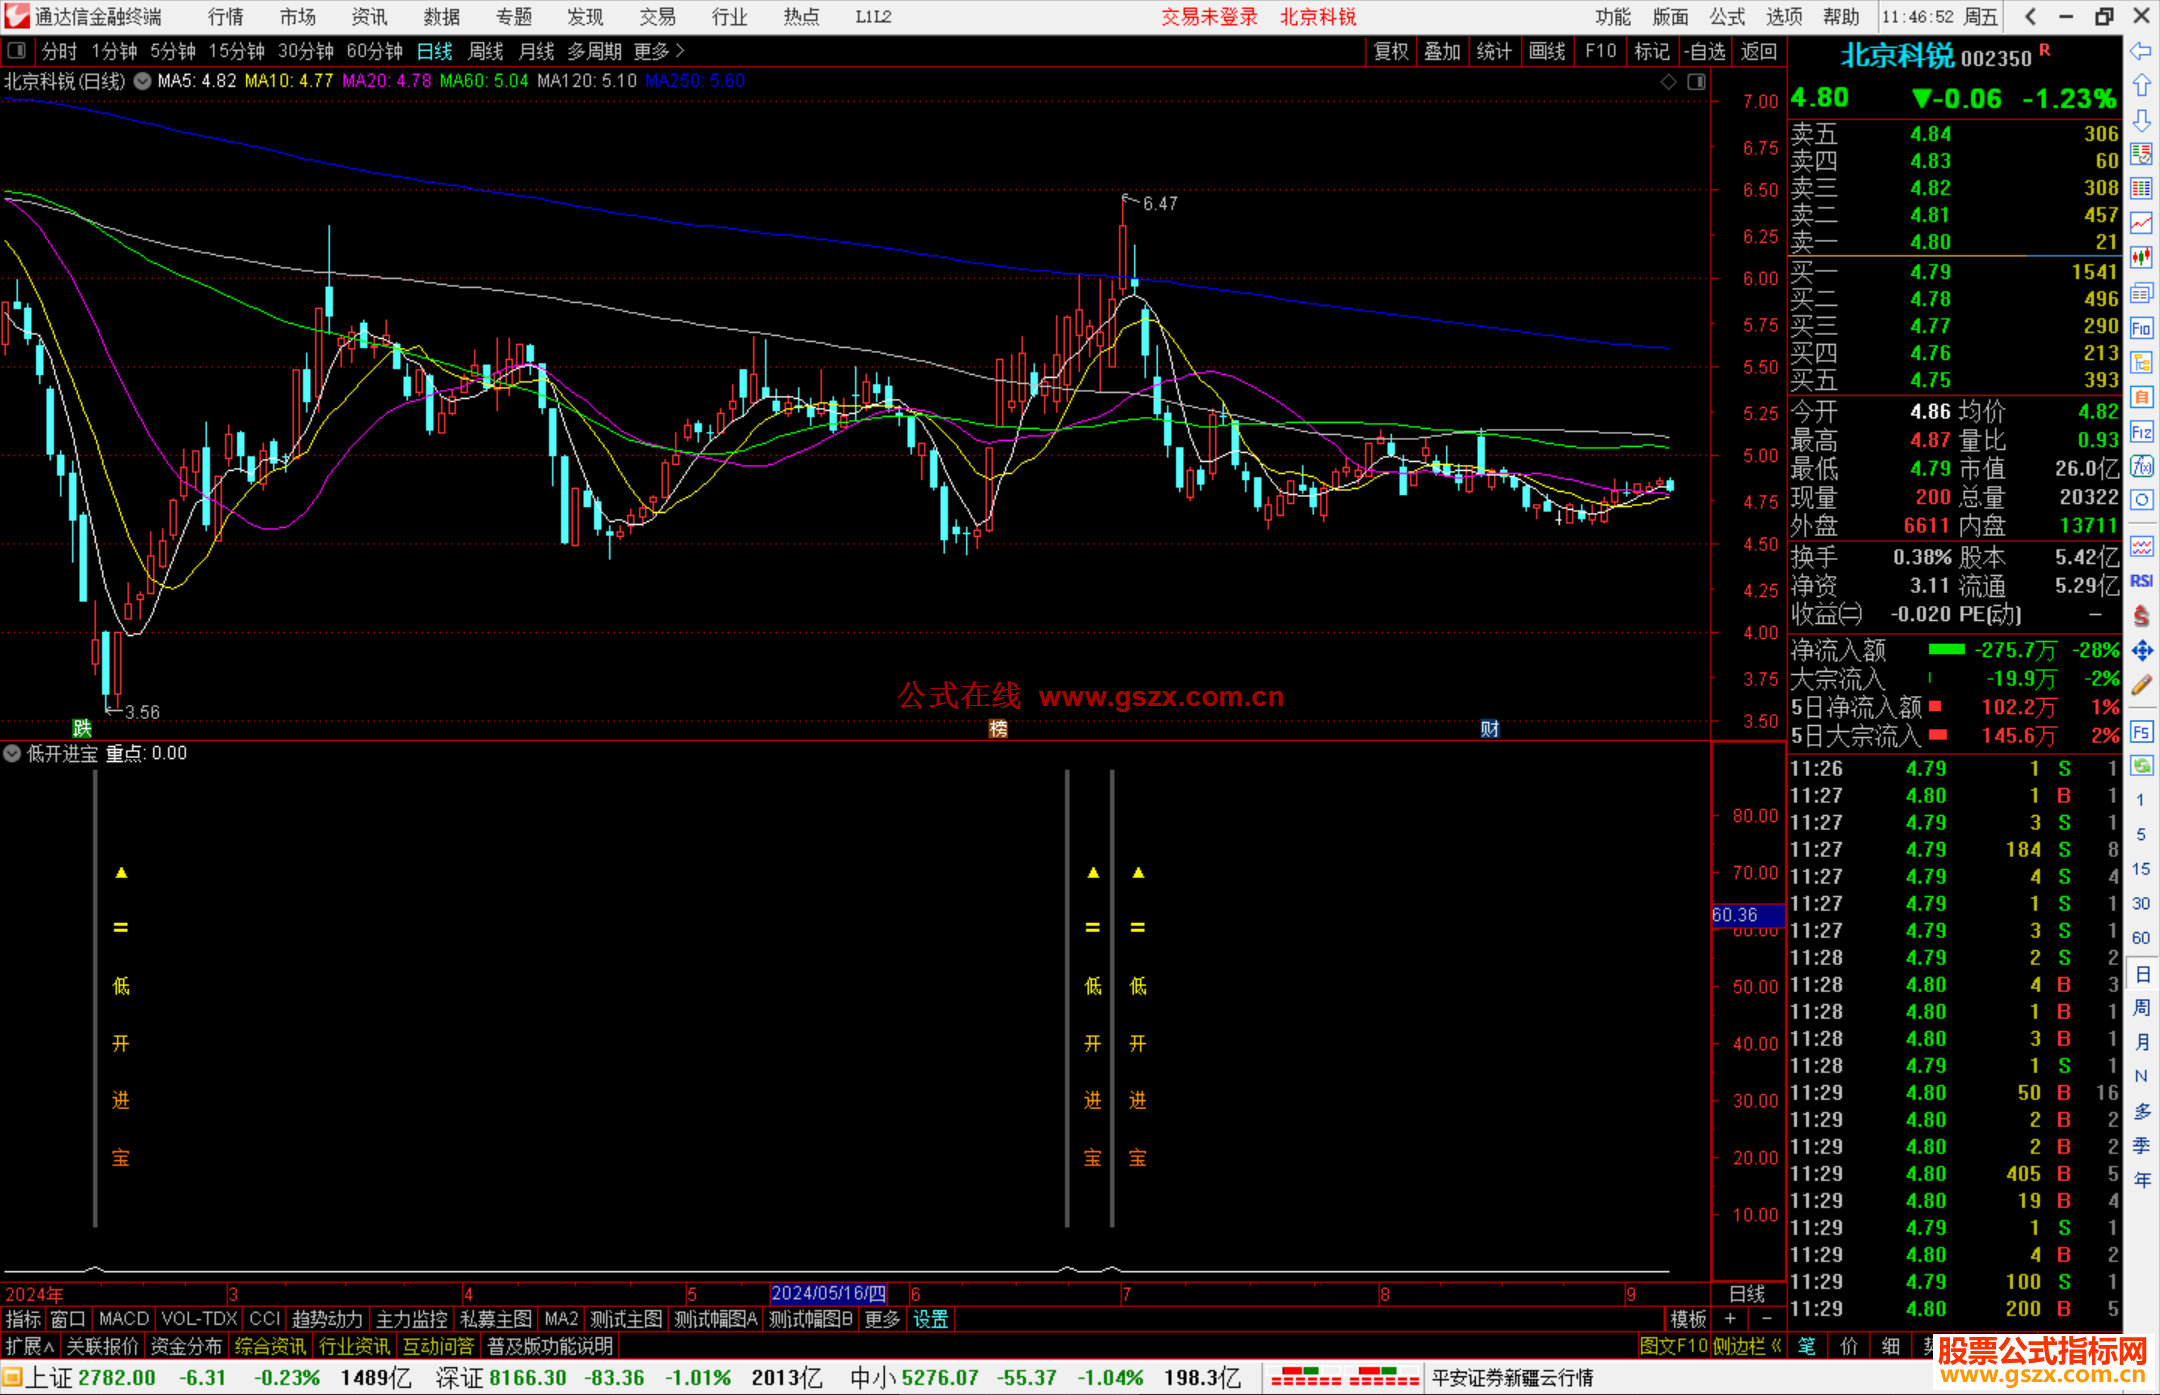Click the F10 icon in right sidebar
Image resolution: width=2160 pixels, height=1395 pixels.
click(x=2141, y=328)
